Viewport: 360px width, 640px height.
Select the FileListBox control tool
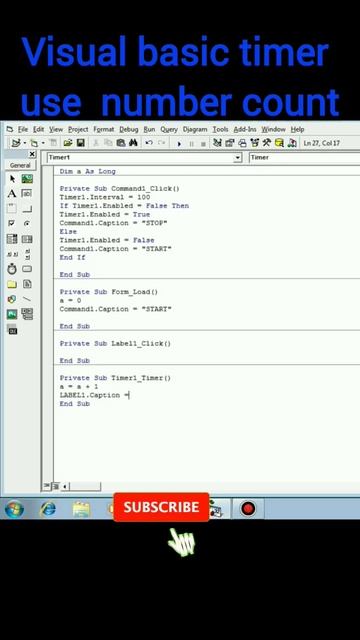point(27,284)
